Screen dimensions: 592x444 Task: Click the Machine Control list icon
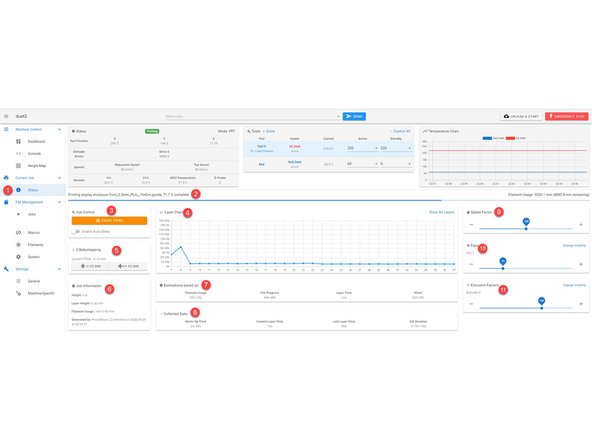click(x=6, y=129)
